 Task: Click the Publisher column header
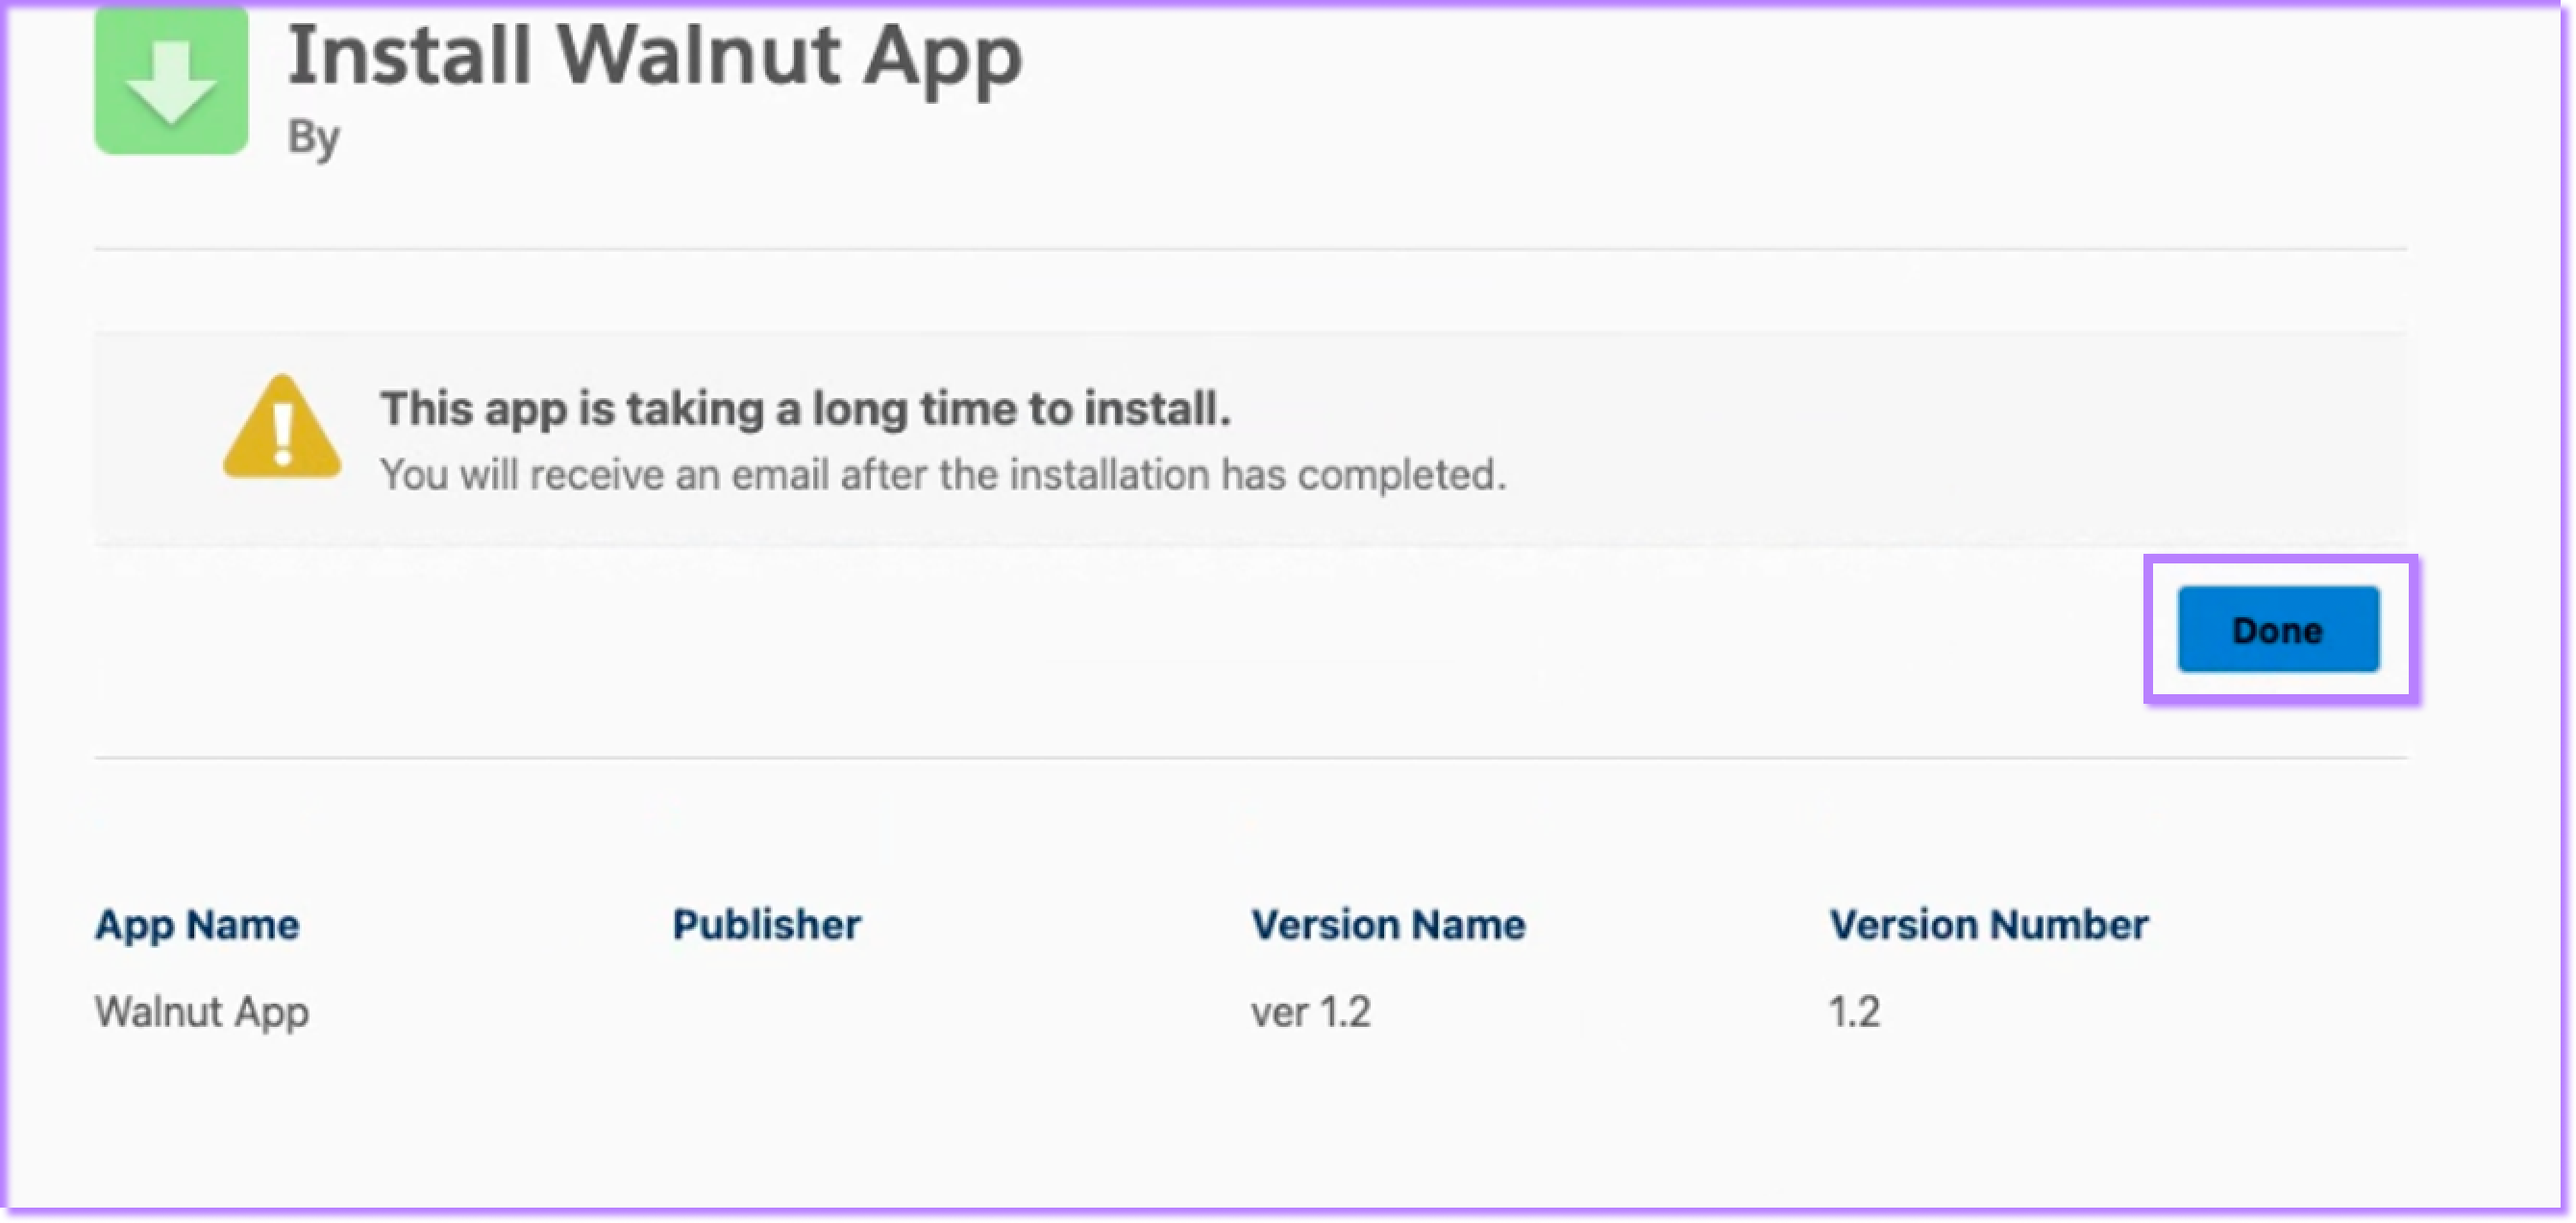[766, 925]
